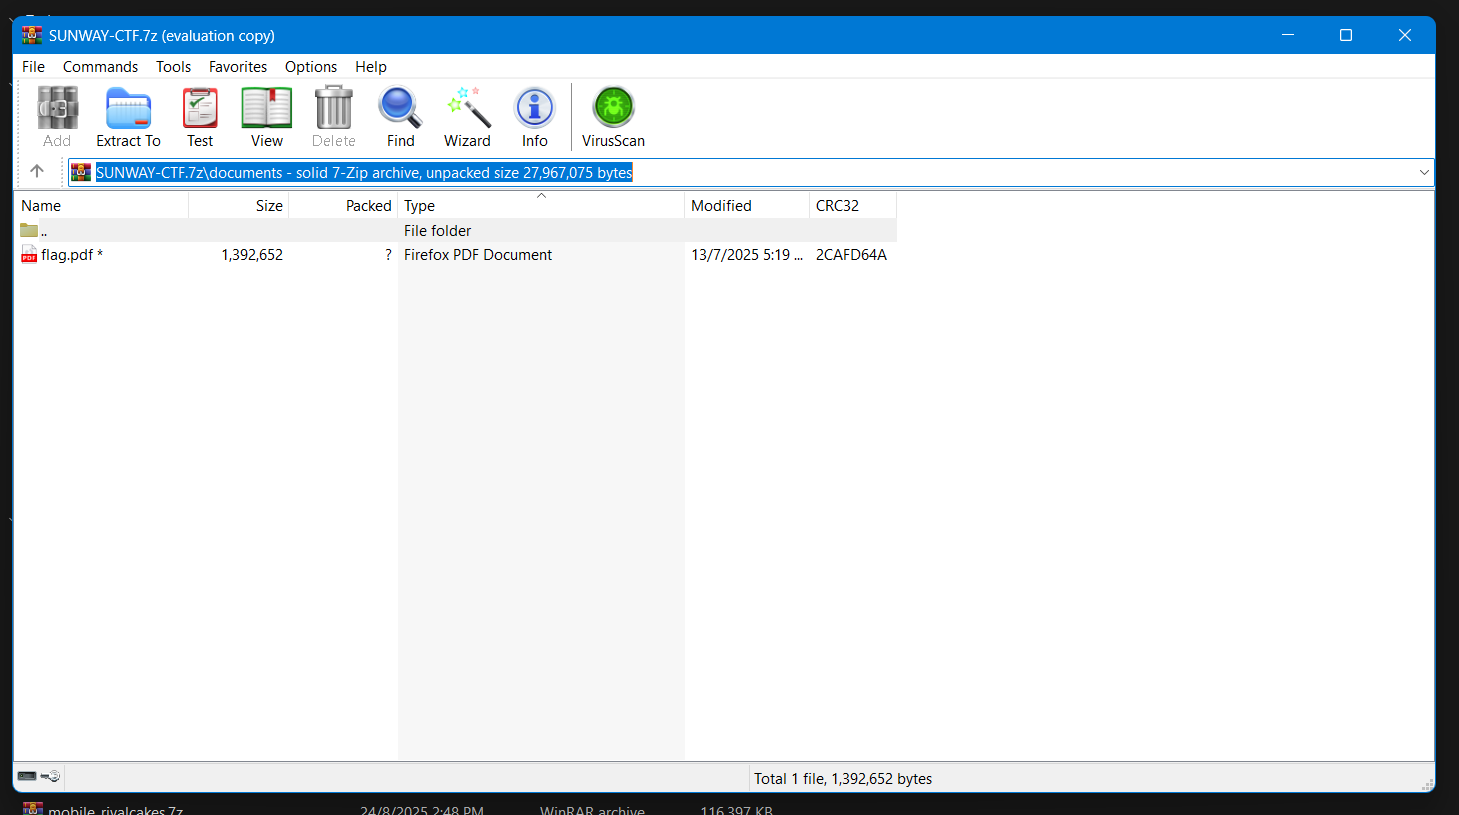The image size is (1459, 815).
Task: Sort by the CRC32 column header
Action: [x=853, y=205]
